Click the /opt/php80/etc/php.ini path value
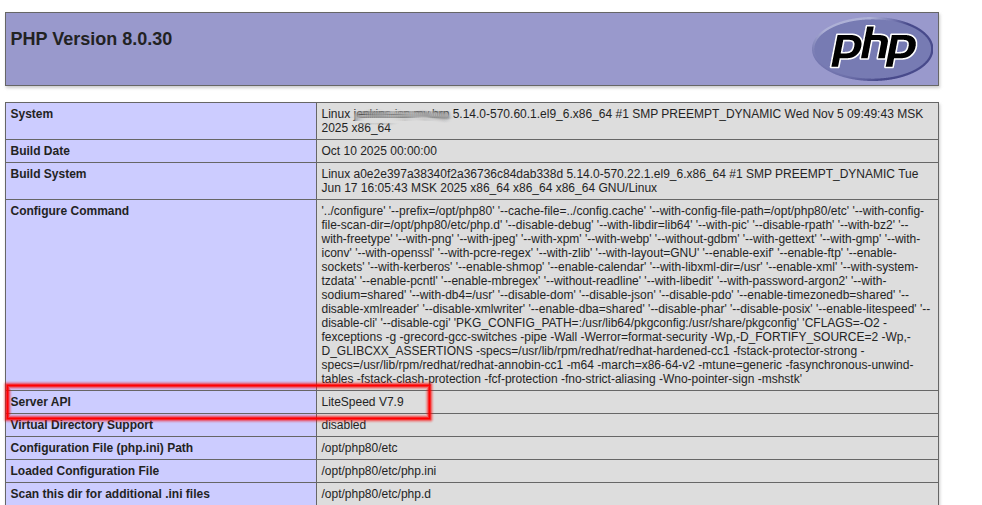Image resolution: width=982 pixels, height=505 pixels. click(x=378, y=471)
